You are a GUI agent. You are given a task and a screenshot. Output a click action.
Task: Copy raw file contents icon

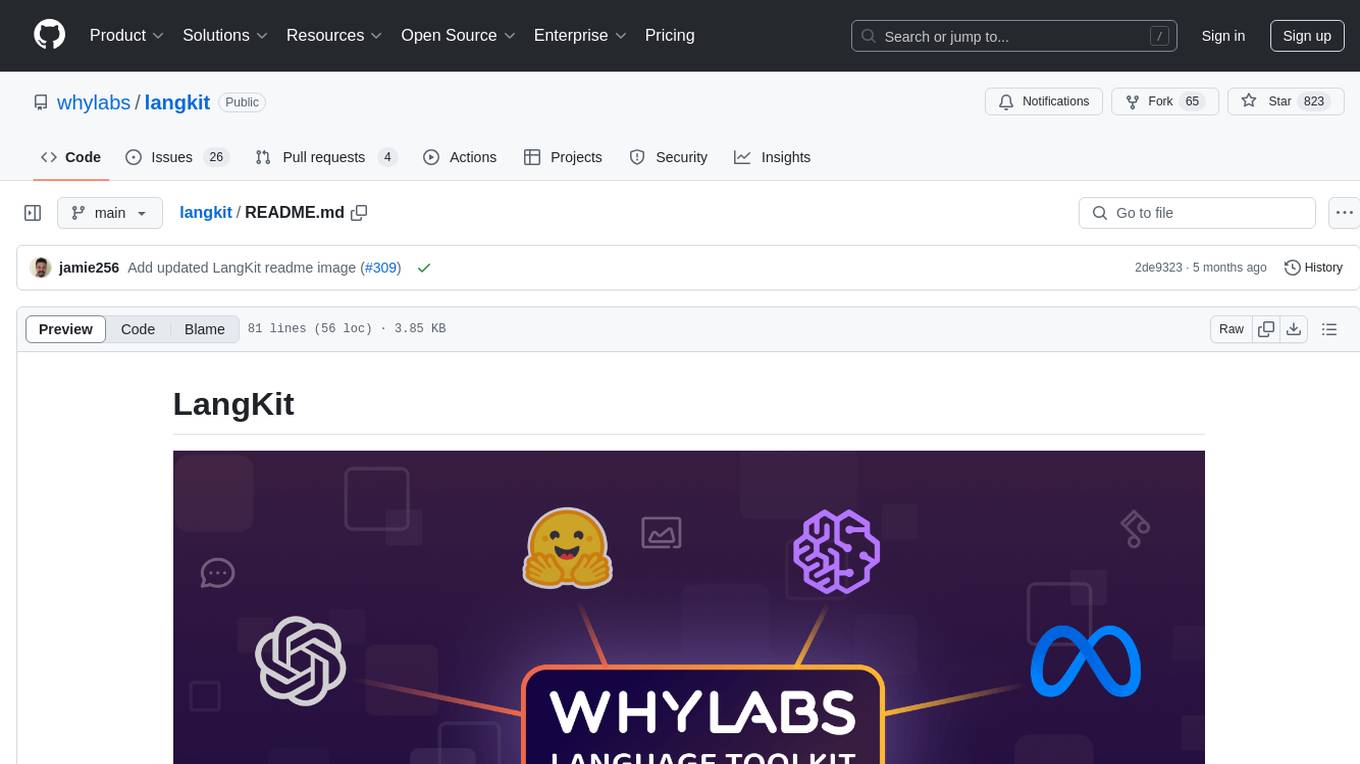pyautogui.click(x=1266, y=329)
